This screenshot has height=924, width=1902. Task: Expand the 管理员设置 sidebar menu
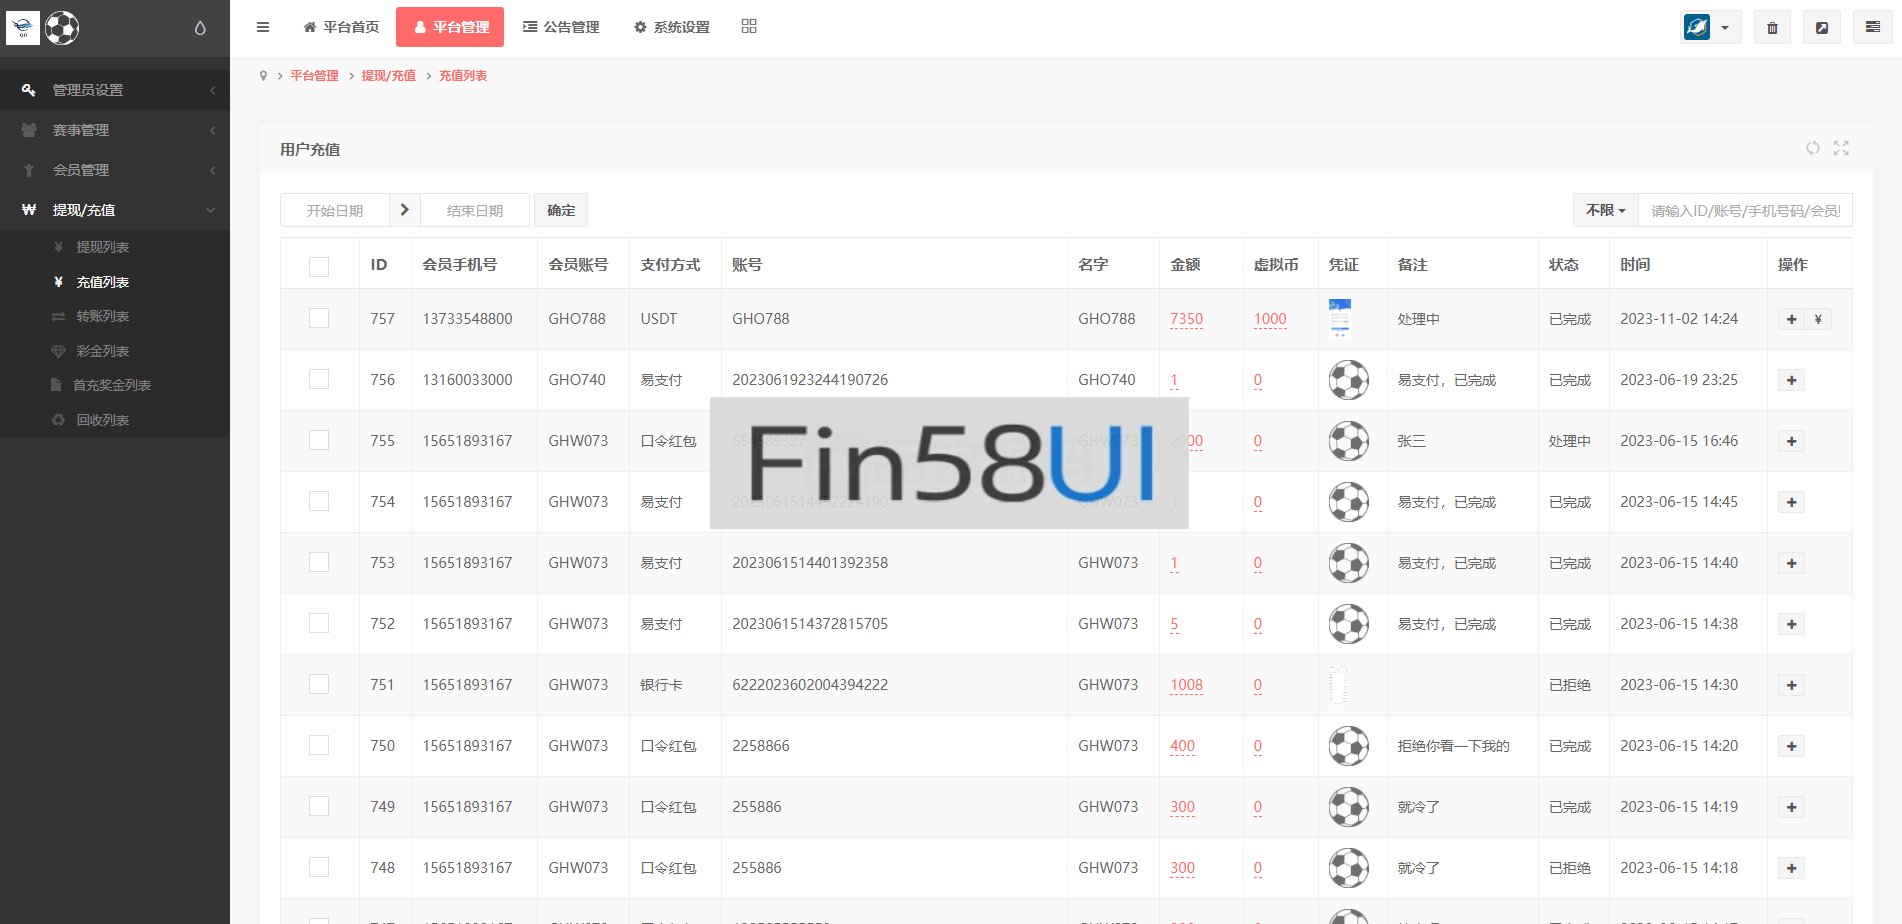coord(115,90)
